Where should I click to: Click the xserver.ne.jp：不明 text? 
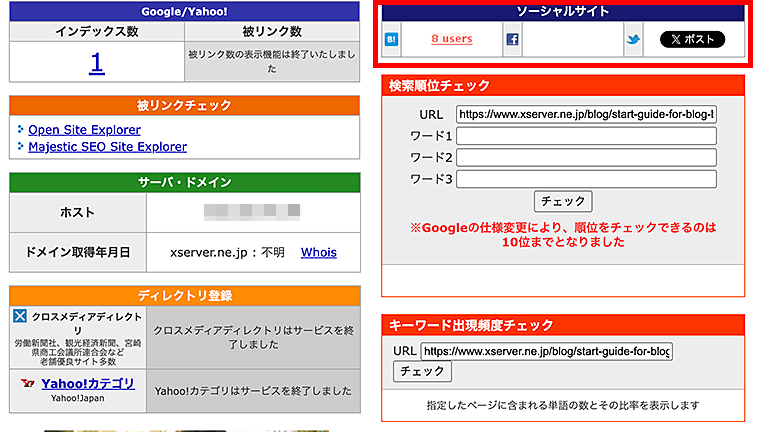[x=227, y=253]
